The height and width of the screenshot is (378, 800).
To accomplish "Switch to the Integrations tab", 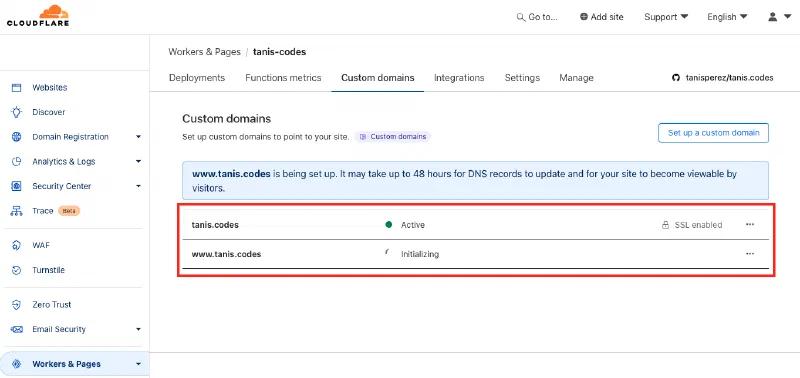I will (459, 78).
